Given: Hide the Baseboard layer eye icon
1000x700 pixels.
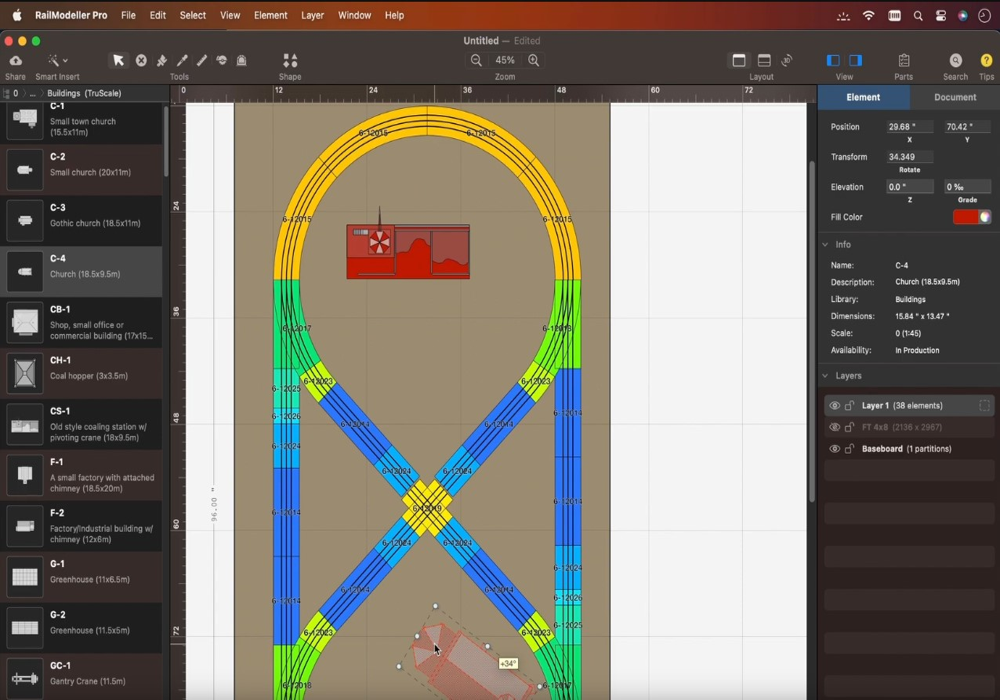Looking at the screenshot, I should click(x=834, y=449).
